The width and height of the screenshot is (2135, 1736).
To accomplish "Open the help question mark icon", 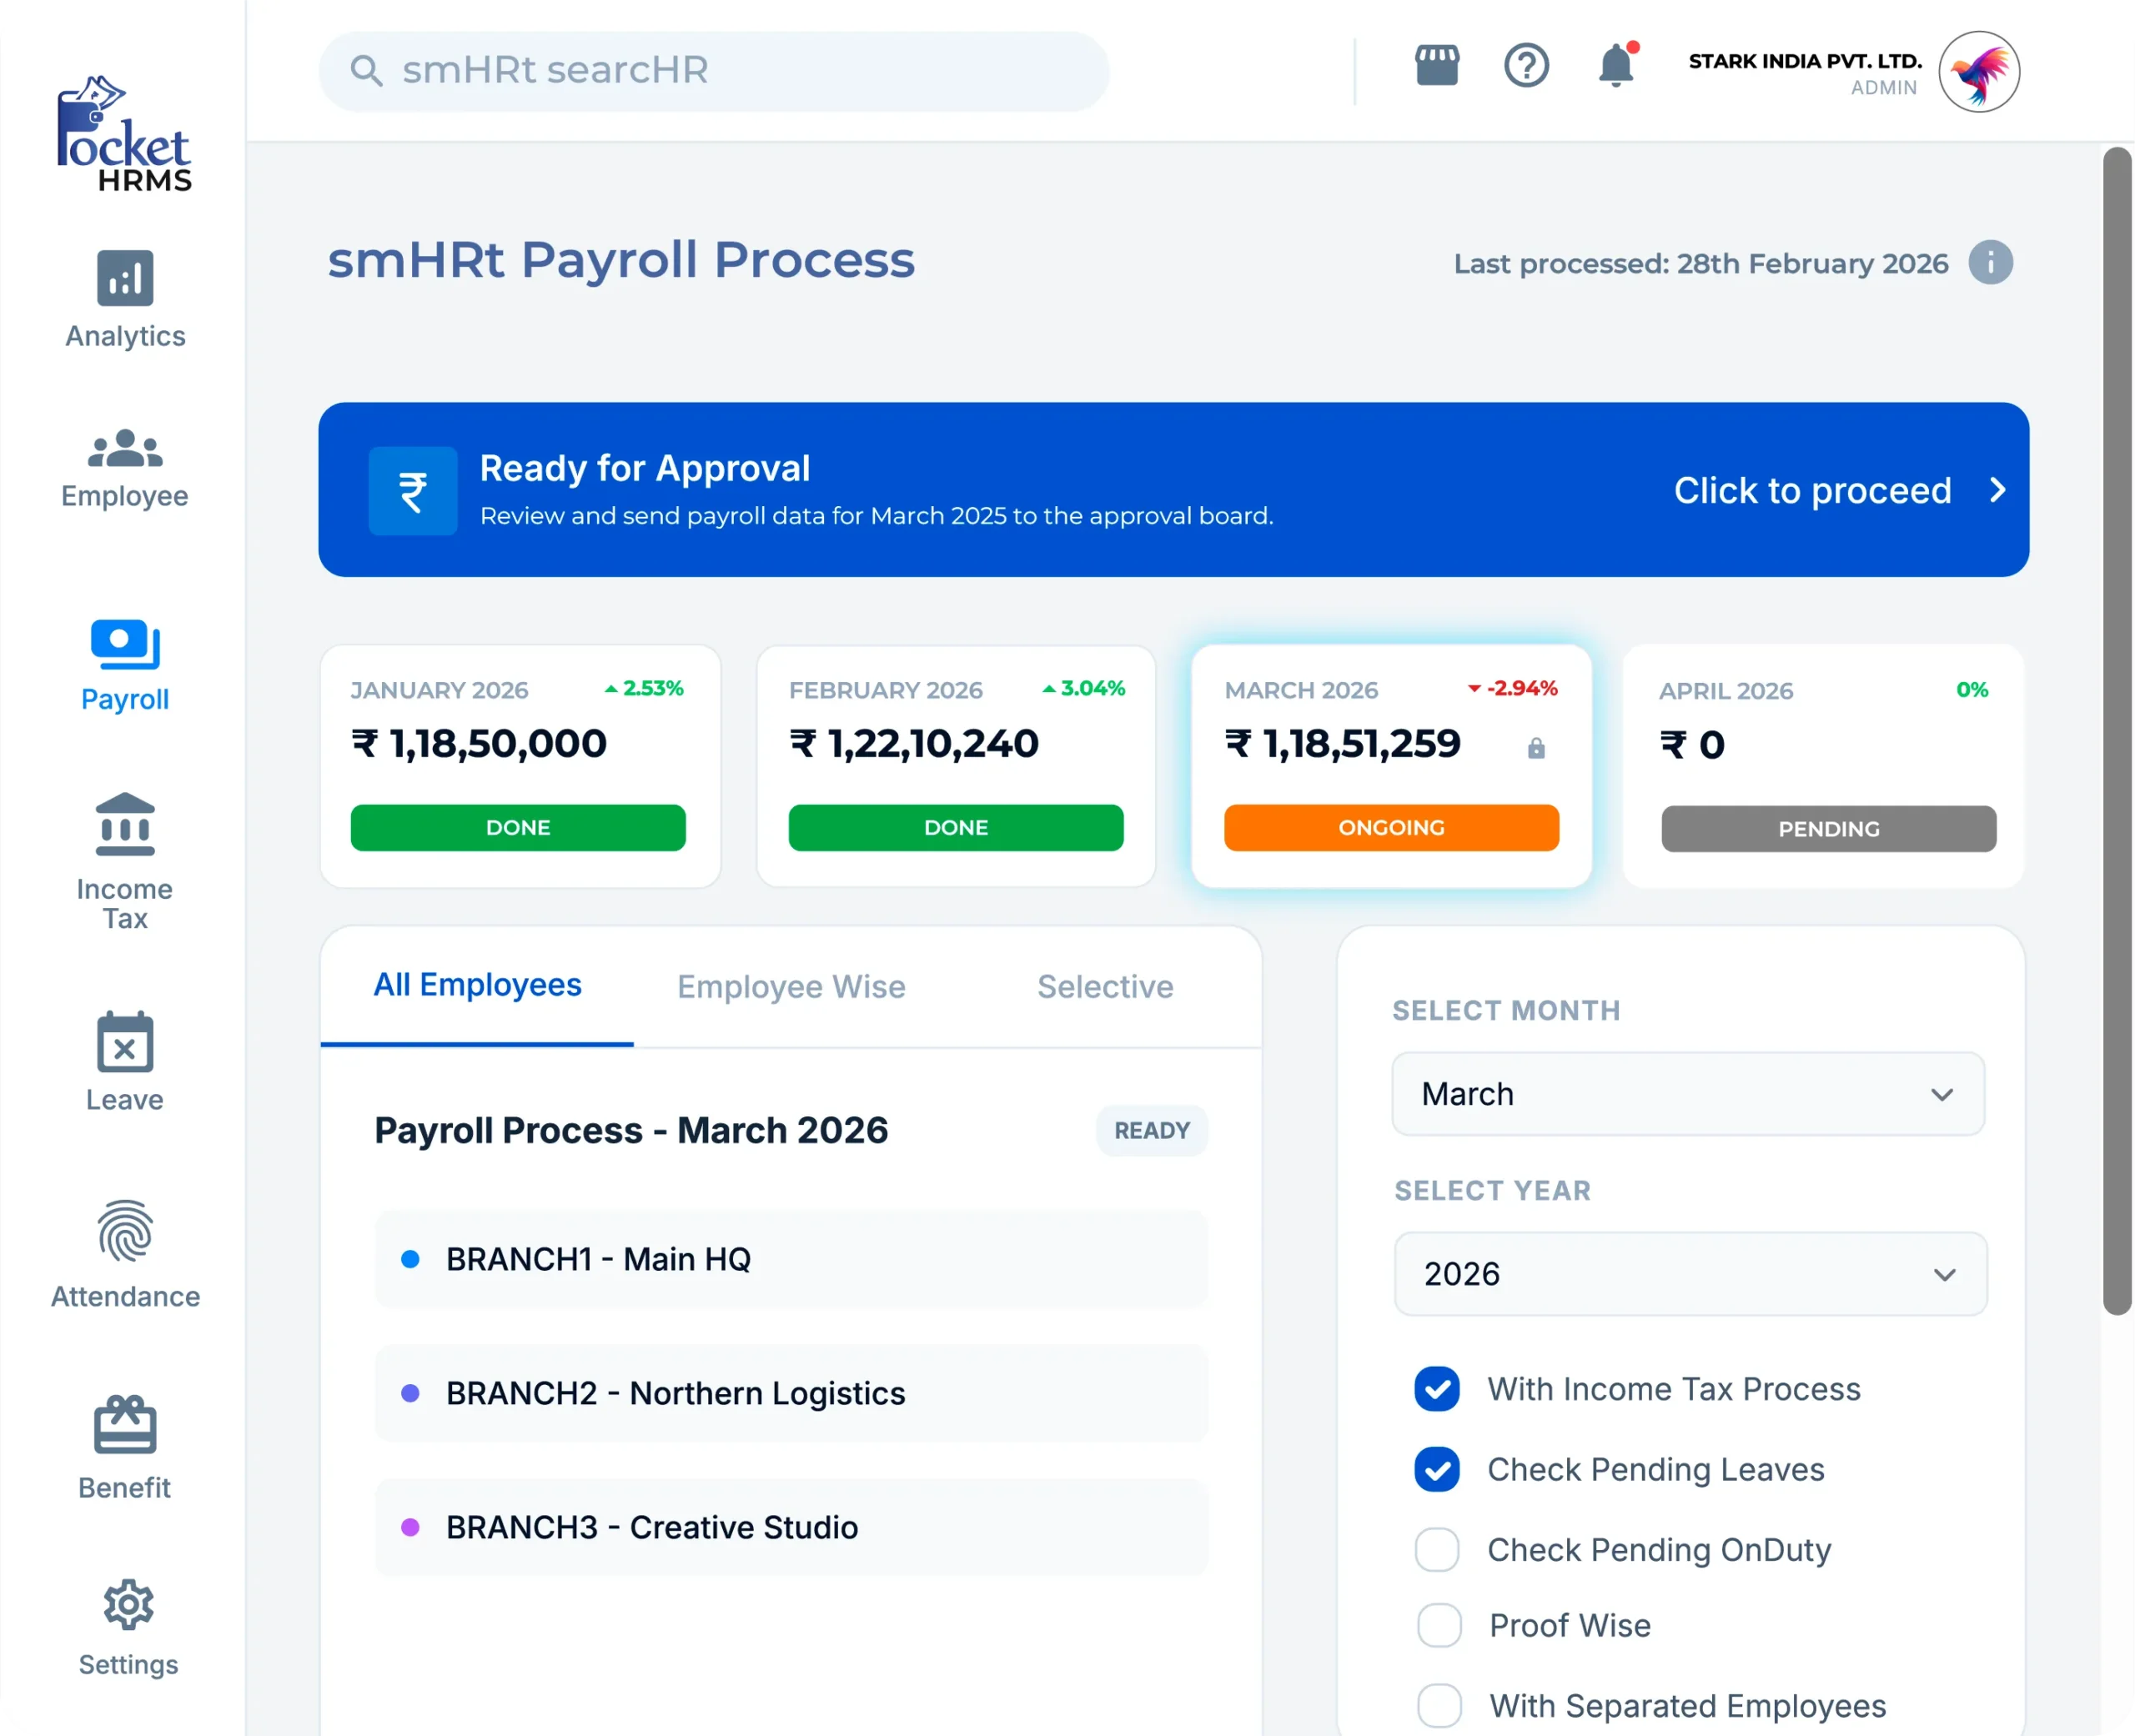I will [x=1526, y=67].
